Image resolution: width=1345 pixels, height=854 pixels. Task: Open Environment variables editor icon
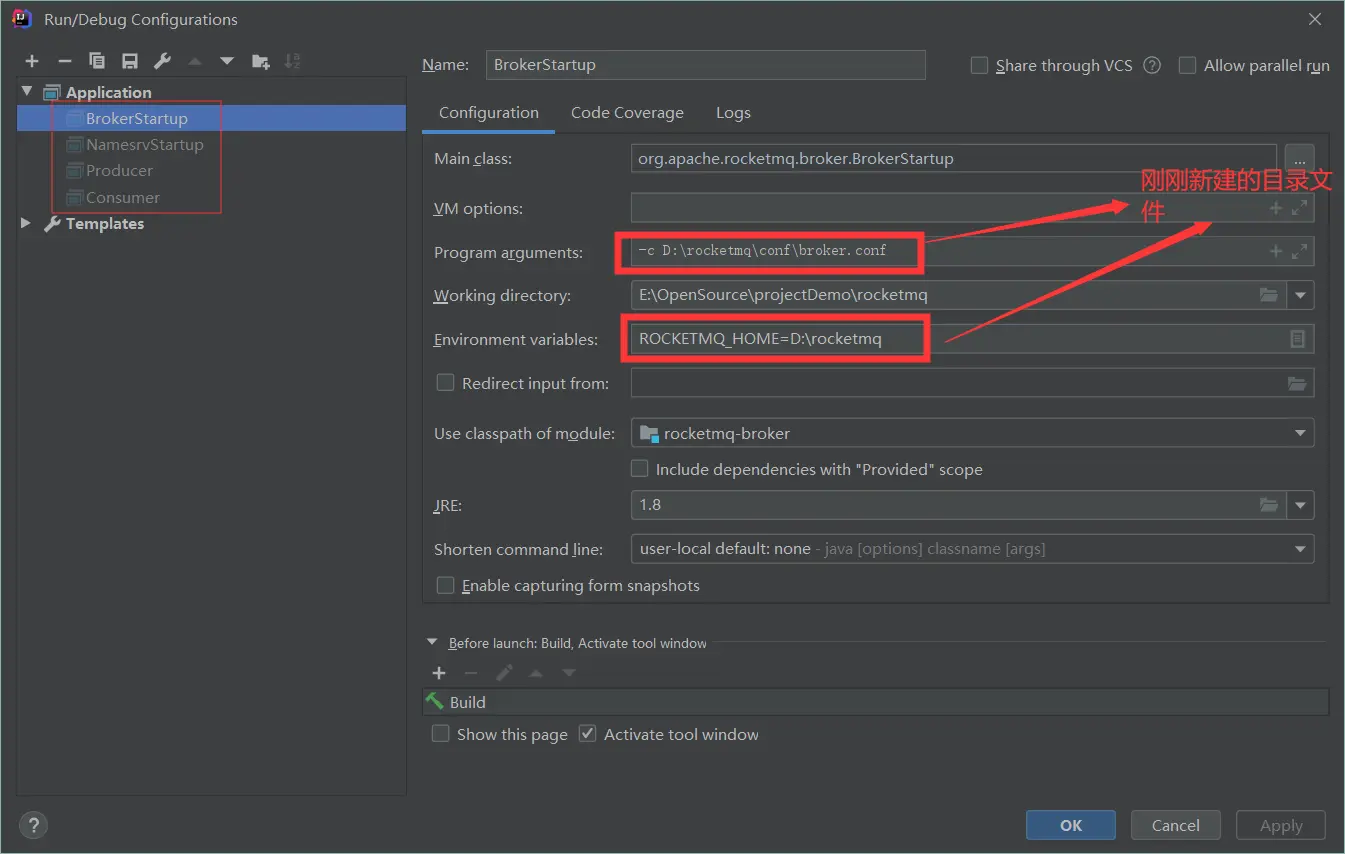1297,339
